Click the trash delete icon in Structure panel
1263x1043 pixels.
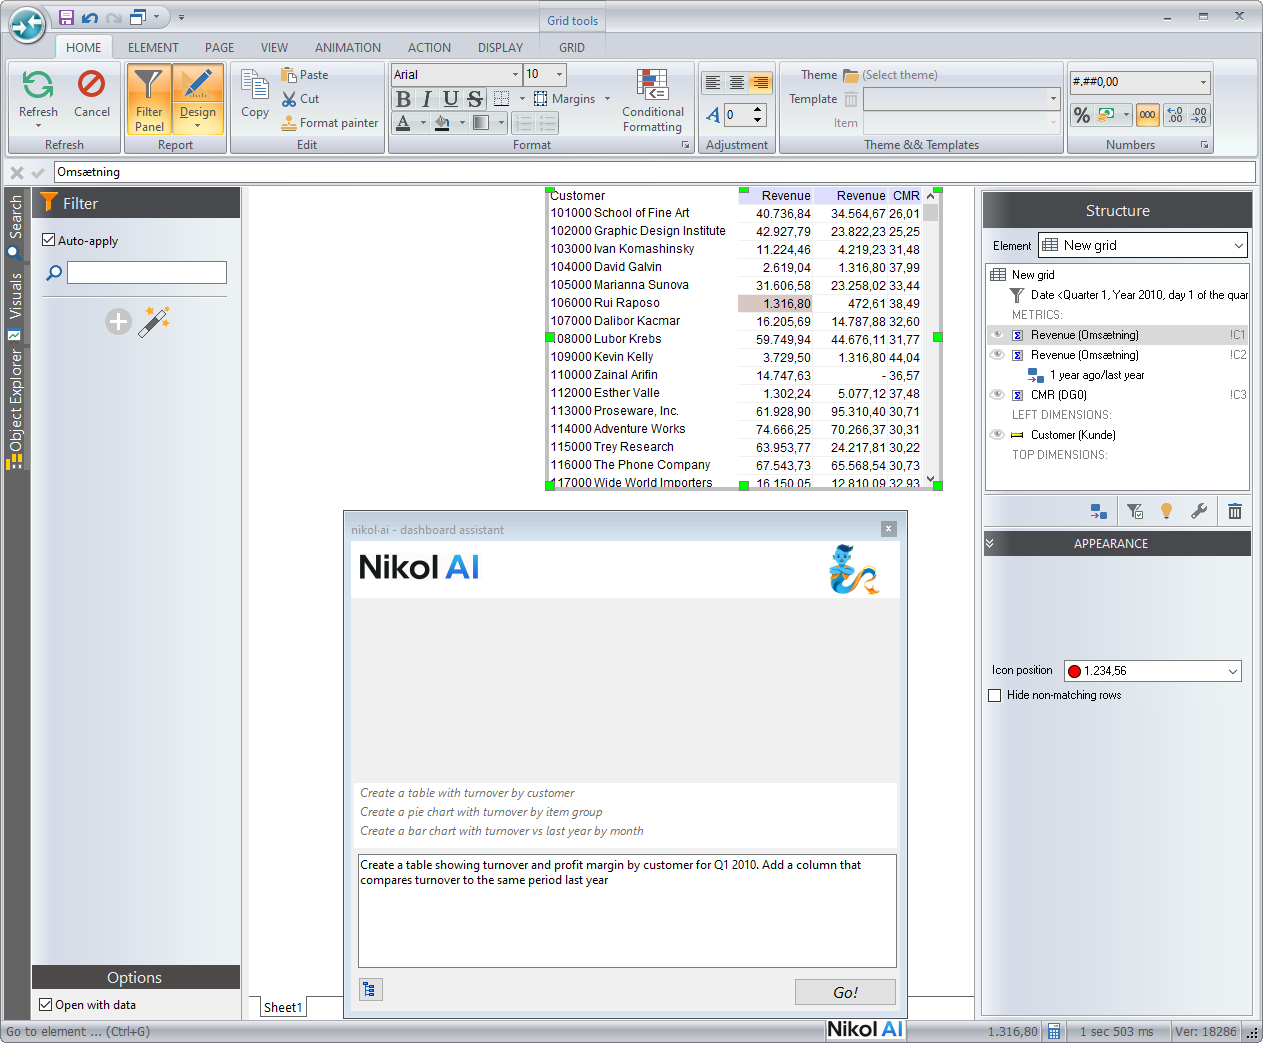click(x=1235, y=511)
